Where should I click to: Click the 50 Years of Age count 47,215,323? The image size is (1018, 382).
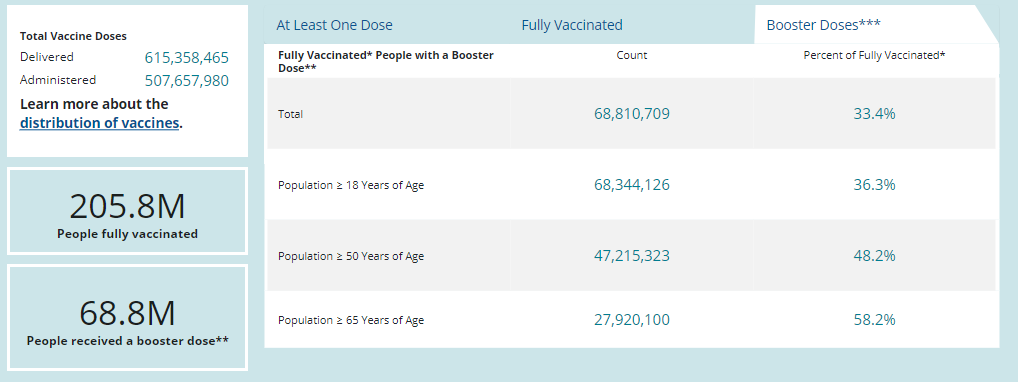pyautogui.click(x=632, y=255)
